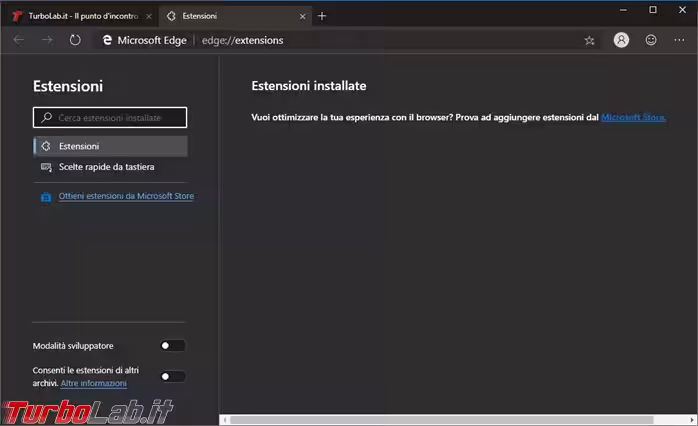Add this page to favorites with the star
698x426 pixels.
[x=589, y=40]
